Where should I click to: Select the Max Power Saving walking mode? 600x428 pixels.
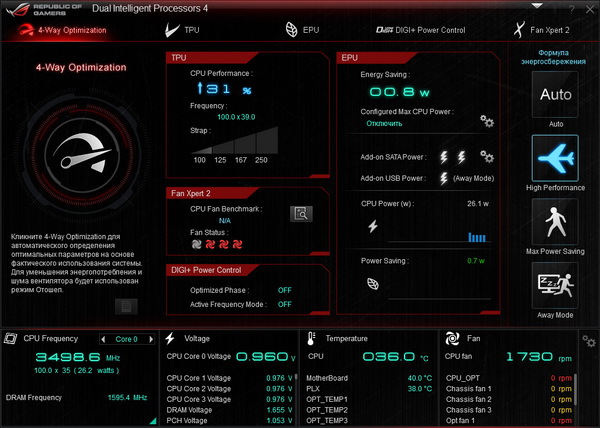pos(555,221)
